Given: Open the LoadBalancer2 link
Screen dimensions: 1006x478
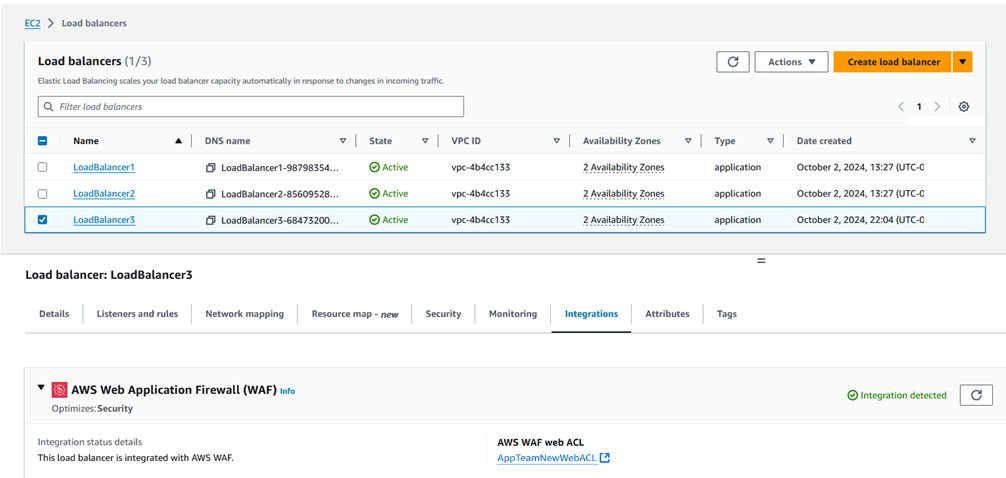Looking at the screenshot, I should point(104,194).
